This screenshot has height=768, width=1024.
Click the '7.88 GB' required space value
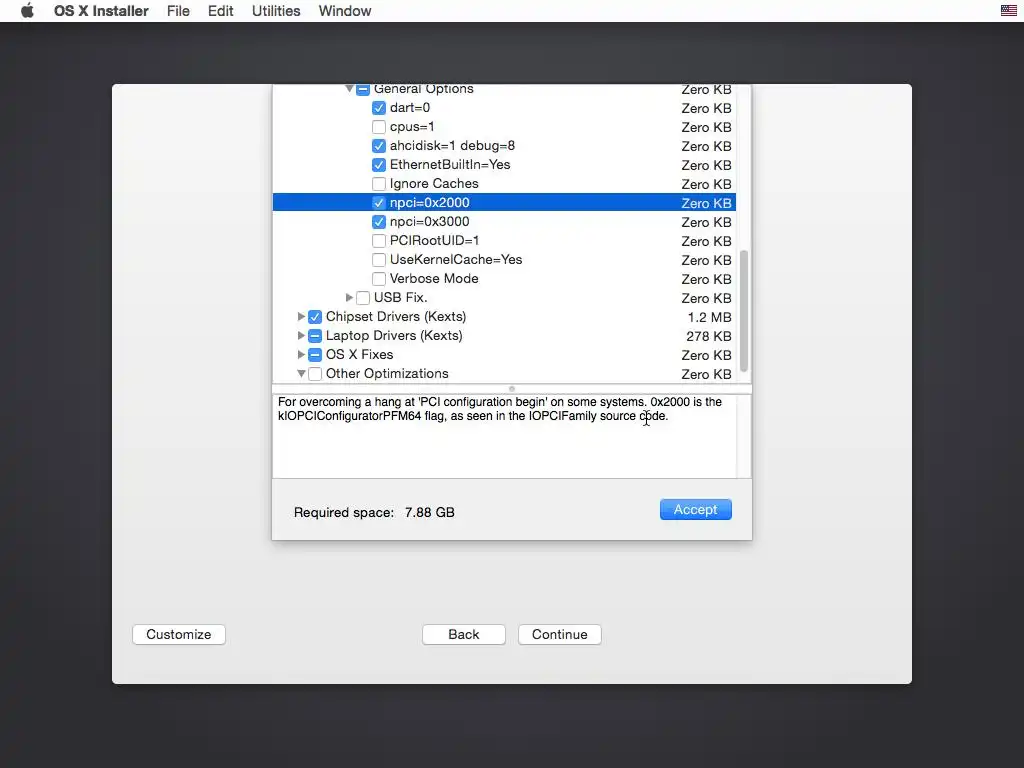tap(430, 513)
